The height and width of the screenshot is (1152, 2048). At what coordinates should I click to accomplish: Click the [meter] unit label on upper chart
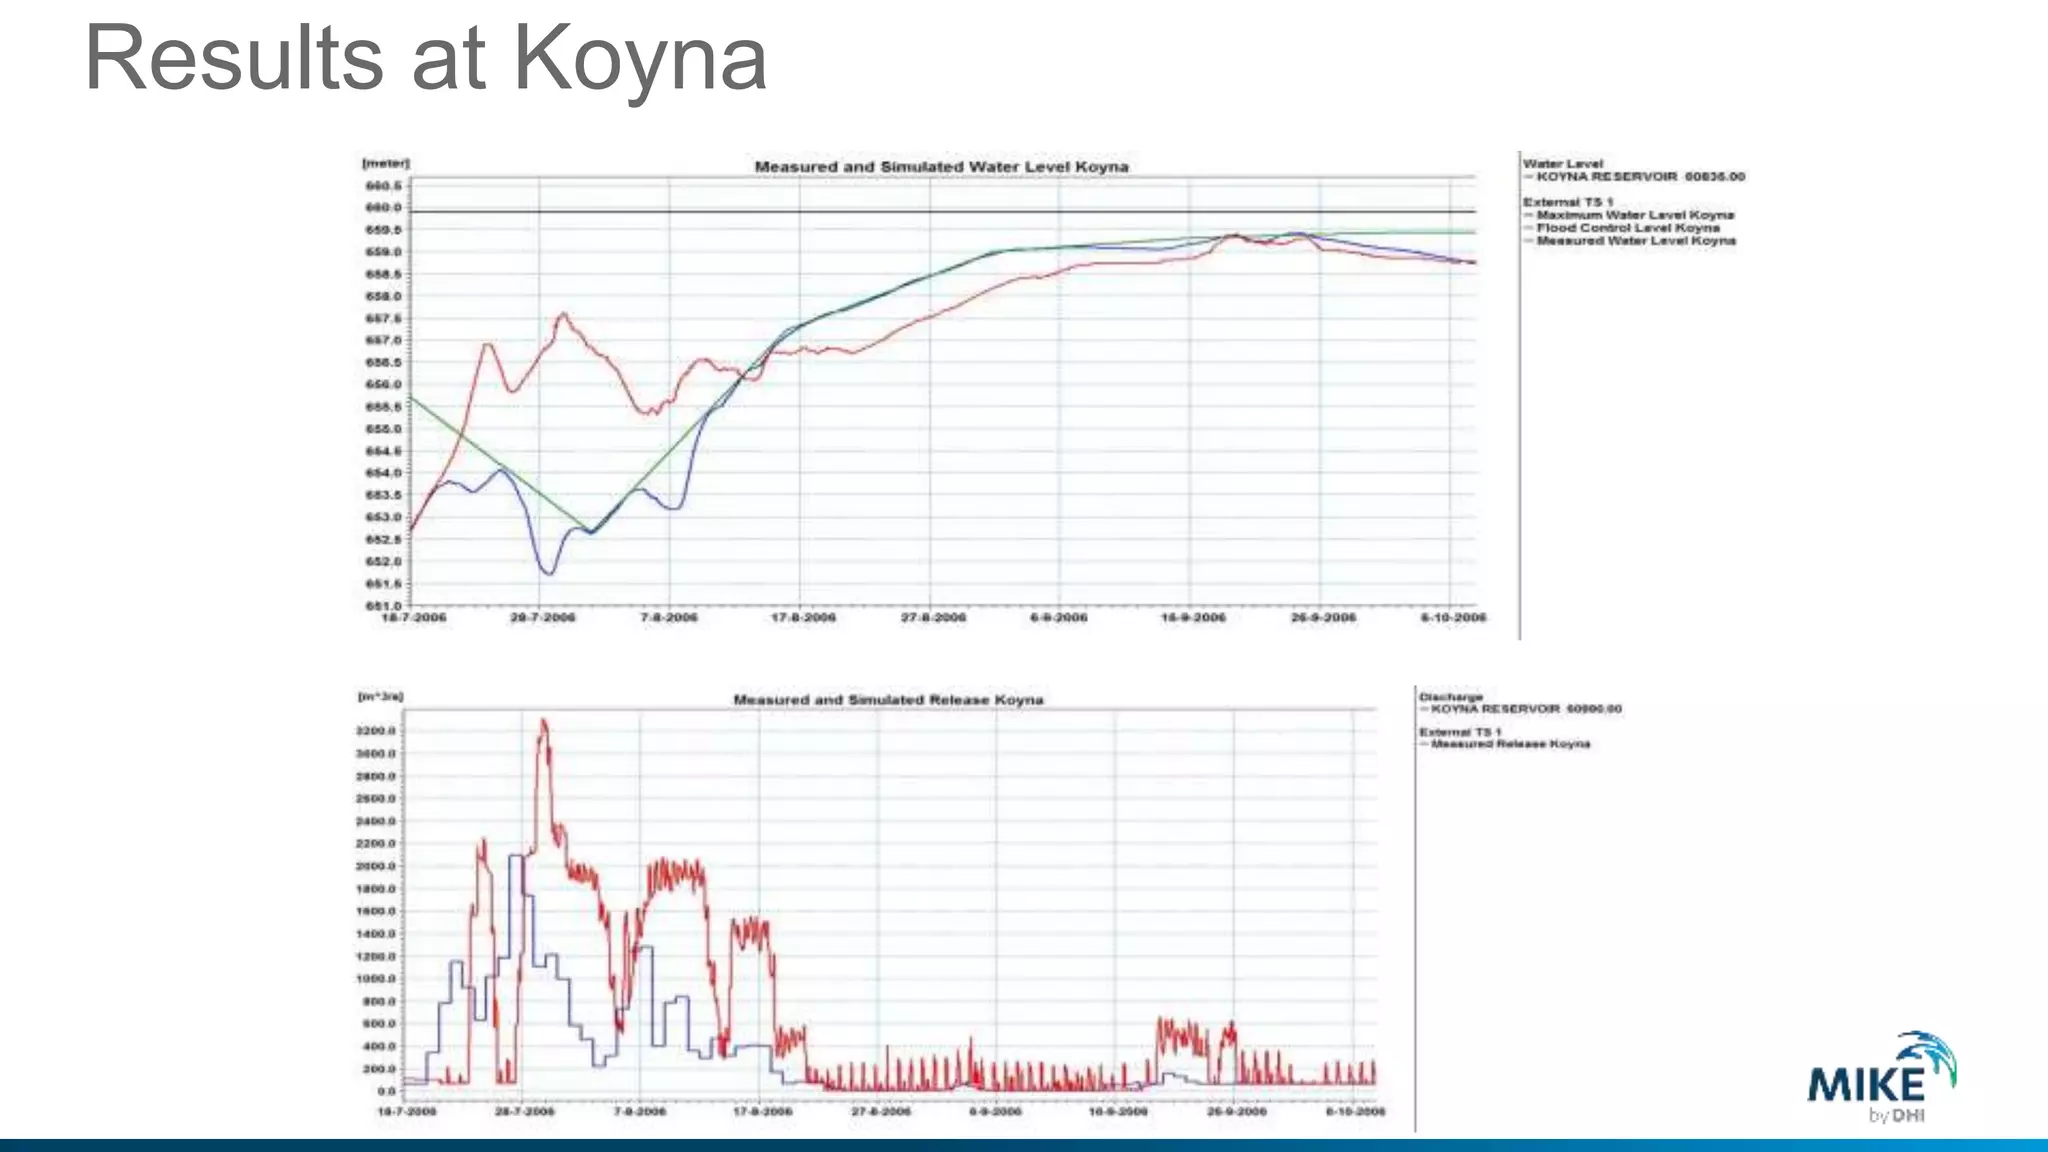tap(385, 163)
